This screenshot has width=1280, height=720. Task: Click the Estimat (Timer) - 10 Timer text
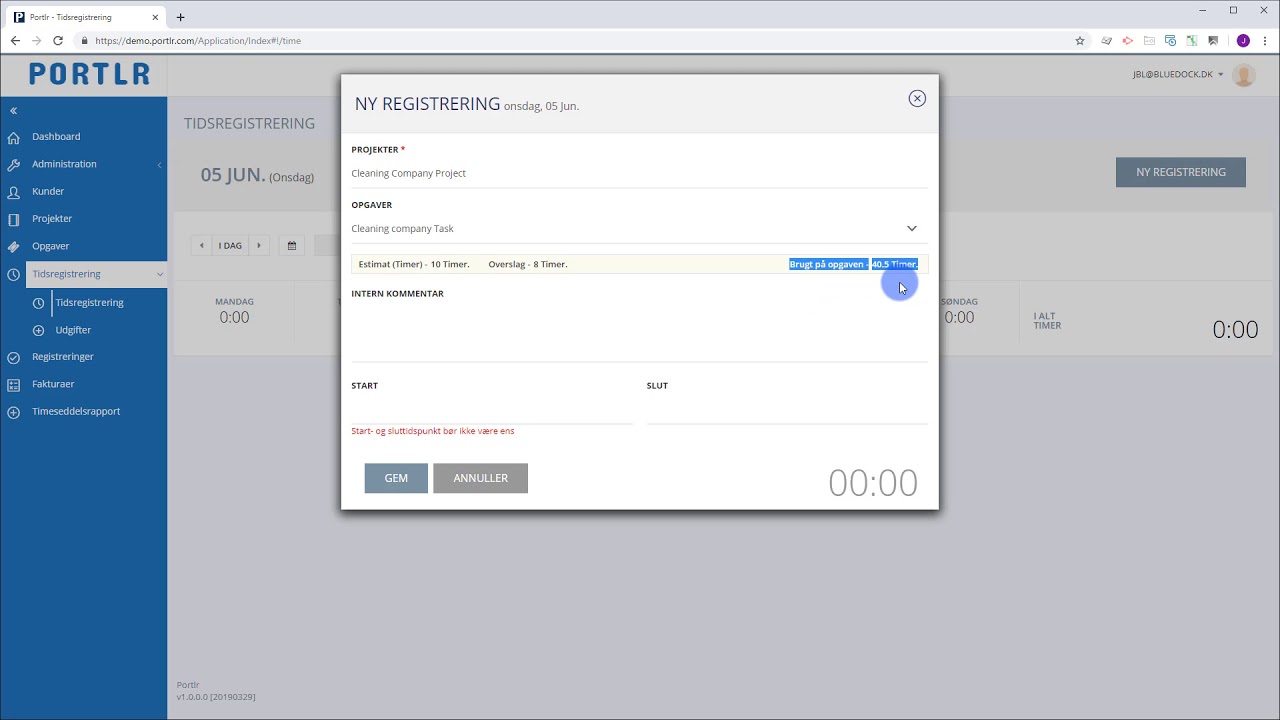coord(414,264)
